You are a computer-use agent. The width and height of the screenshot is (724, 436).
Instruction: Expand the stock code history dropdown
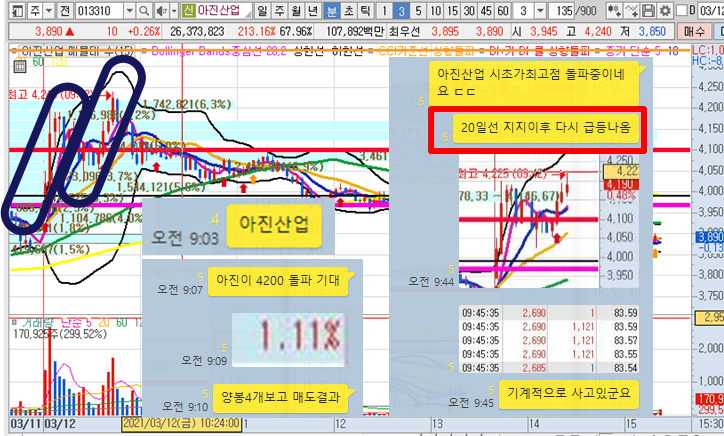(x=130, y=10)
